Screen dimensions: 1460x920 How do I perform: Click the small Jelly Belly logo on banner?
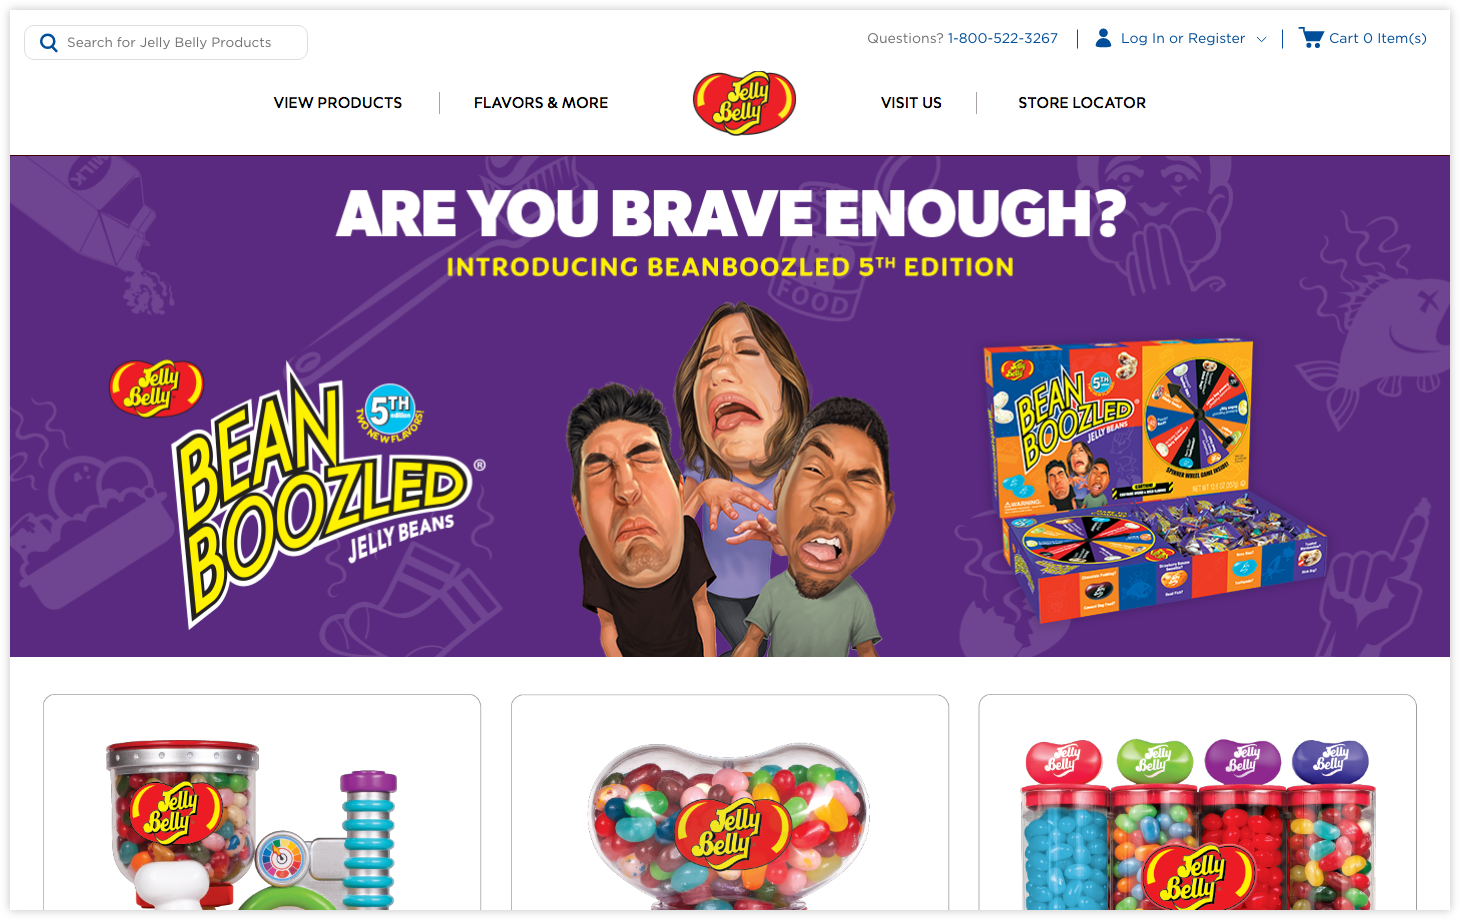(156, 388)
